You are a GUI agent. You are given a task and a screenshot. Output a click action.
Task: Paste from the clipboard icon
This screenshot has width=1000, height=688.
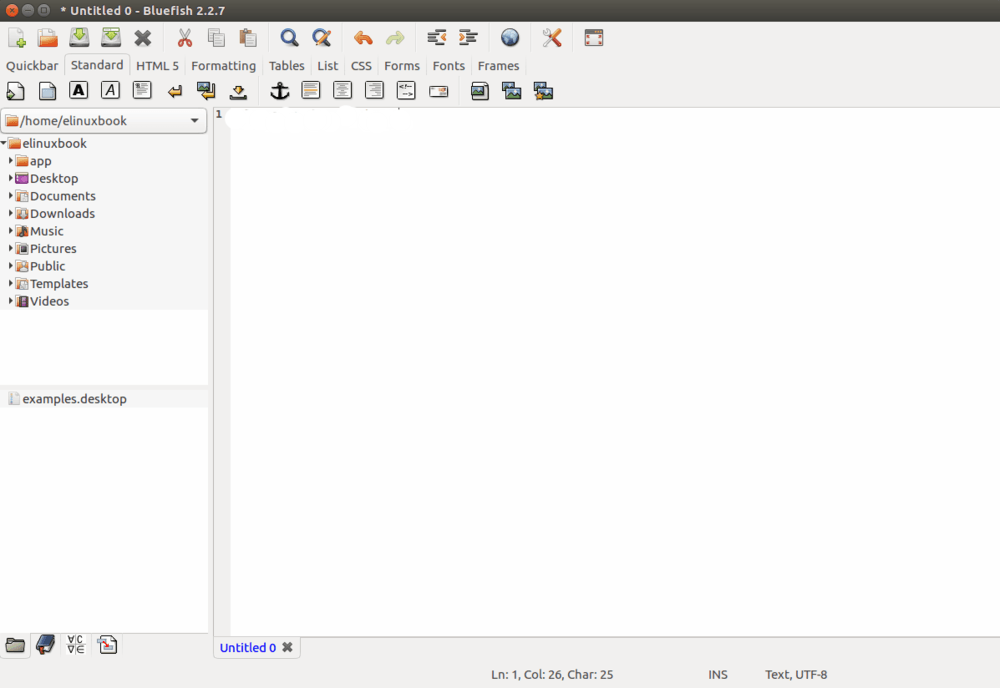248,38
